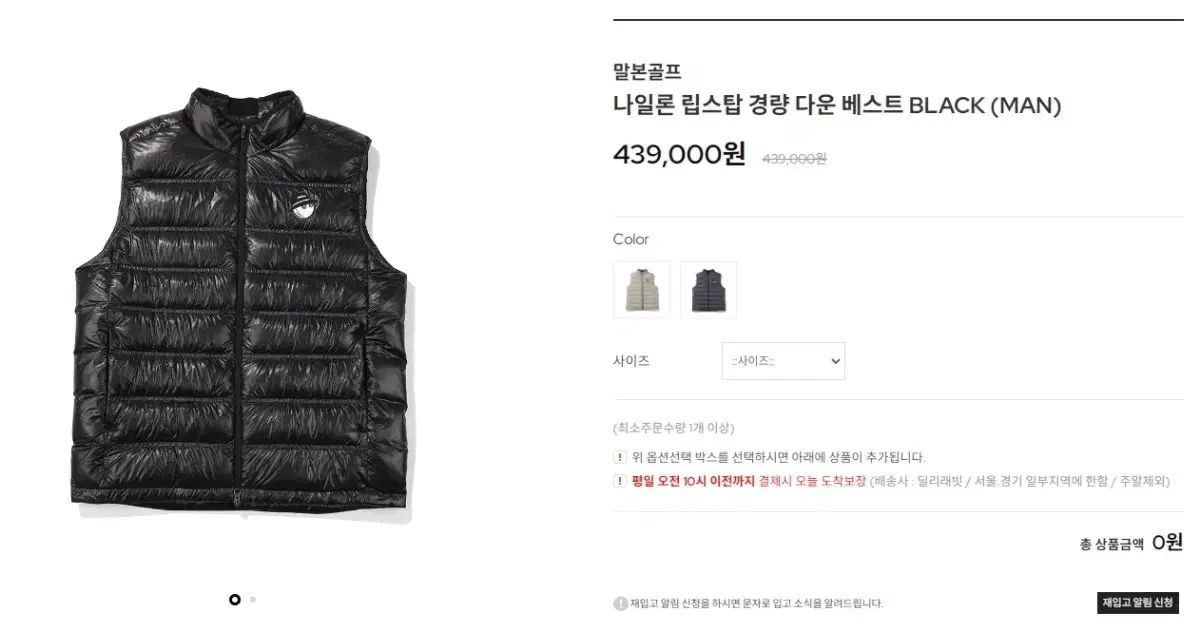Click the first active carousel dot indicator
This screenshot has height=631, width=1200.
[x=235, y=599]
